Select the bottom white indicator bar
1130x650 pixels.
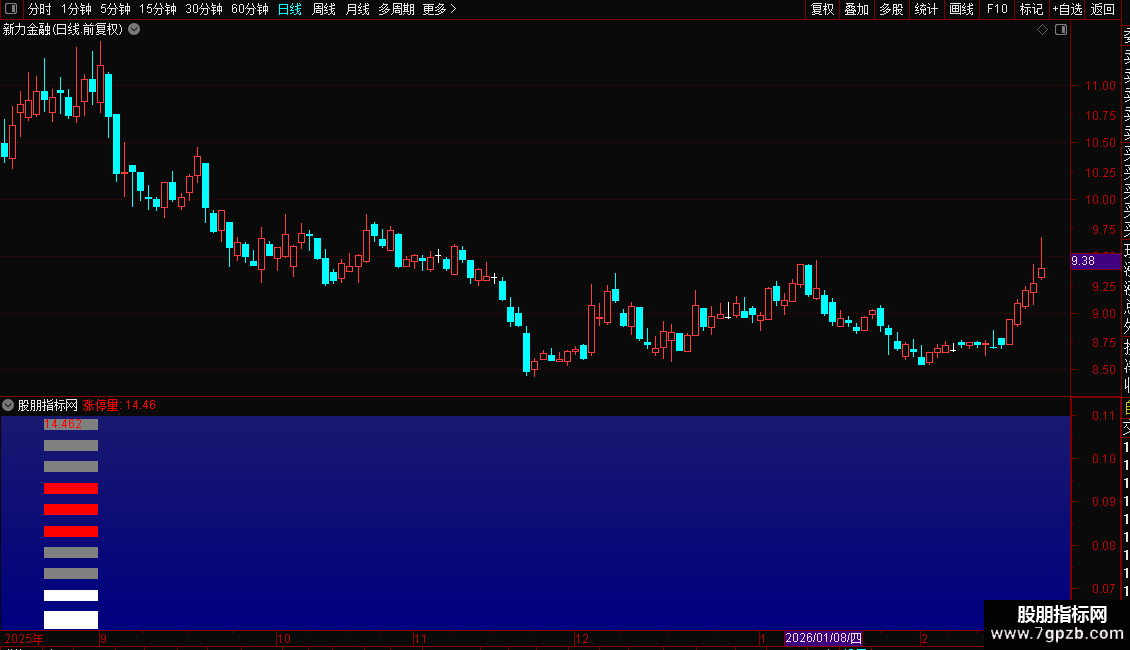click(x=71, y=620)
